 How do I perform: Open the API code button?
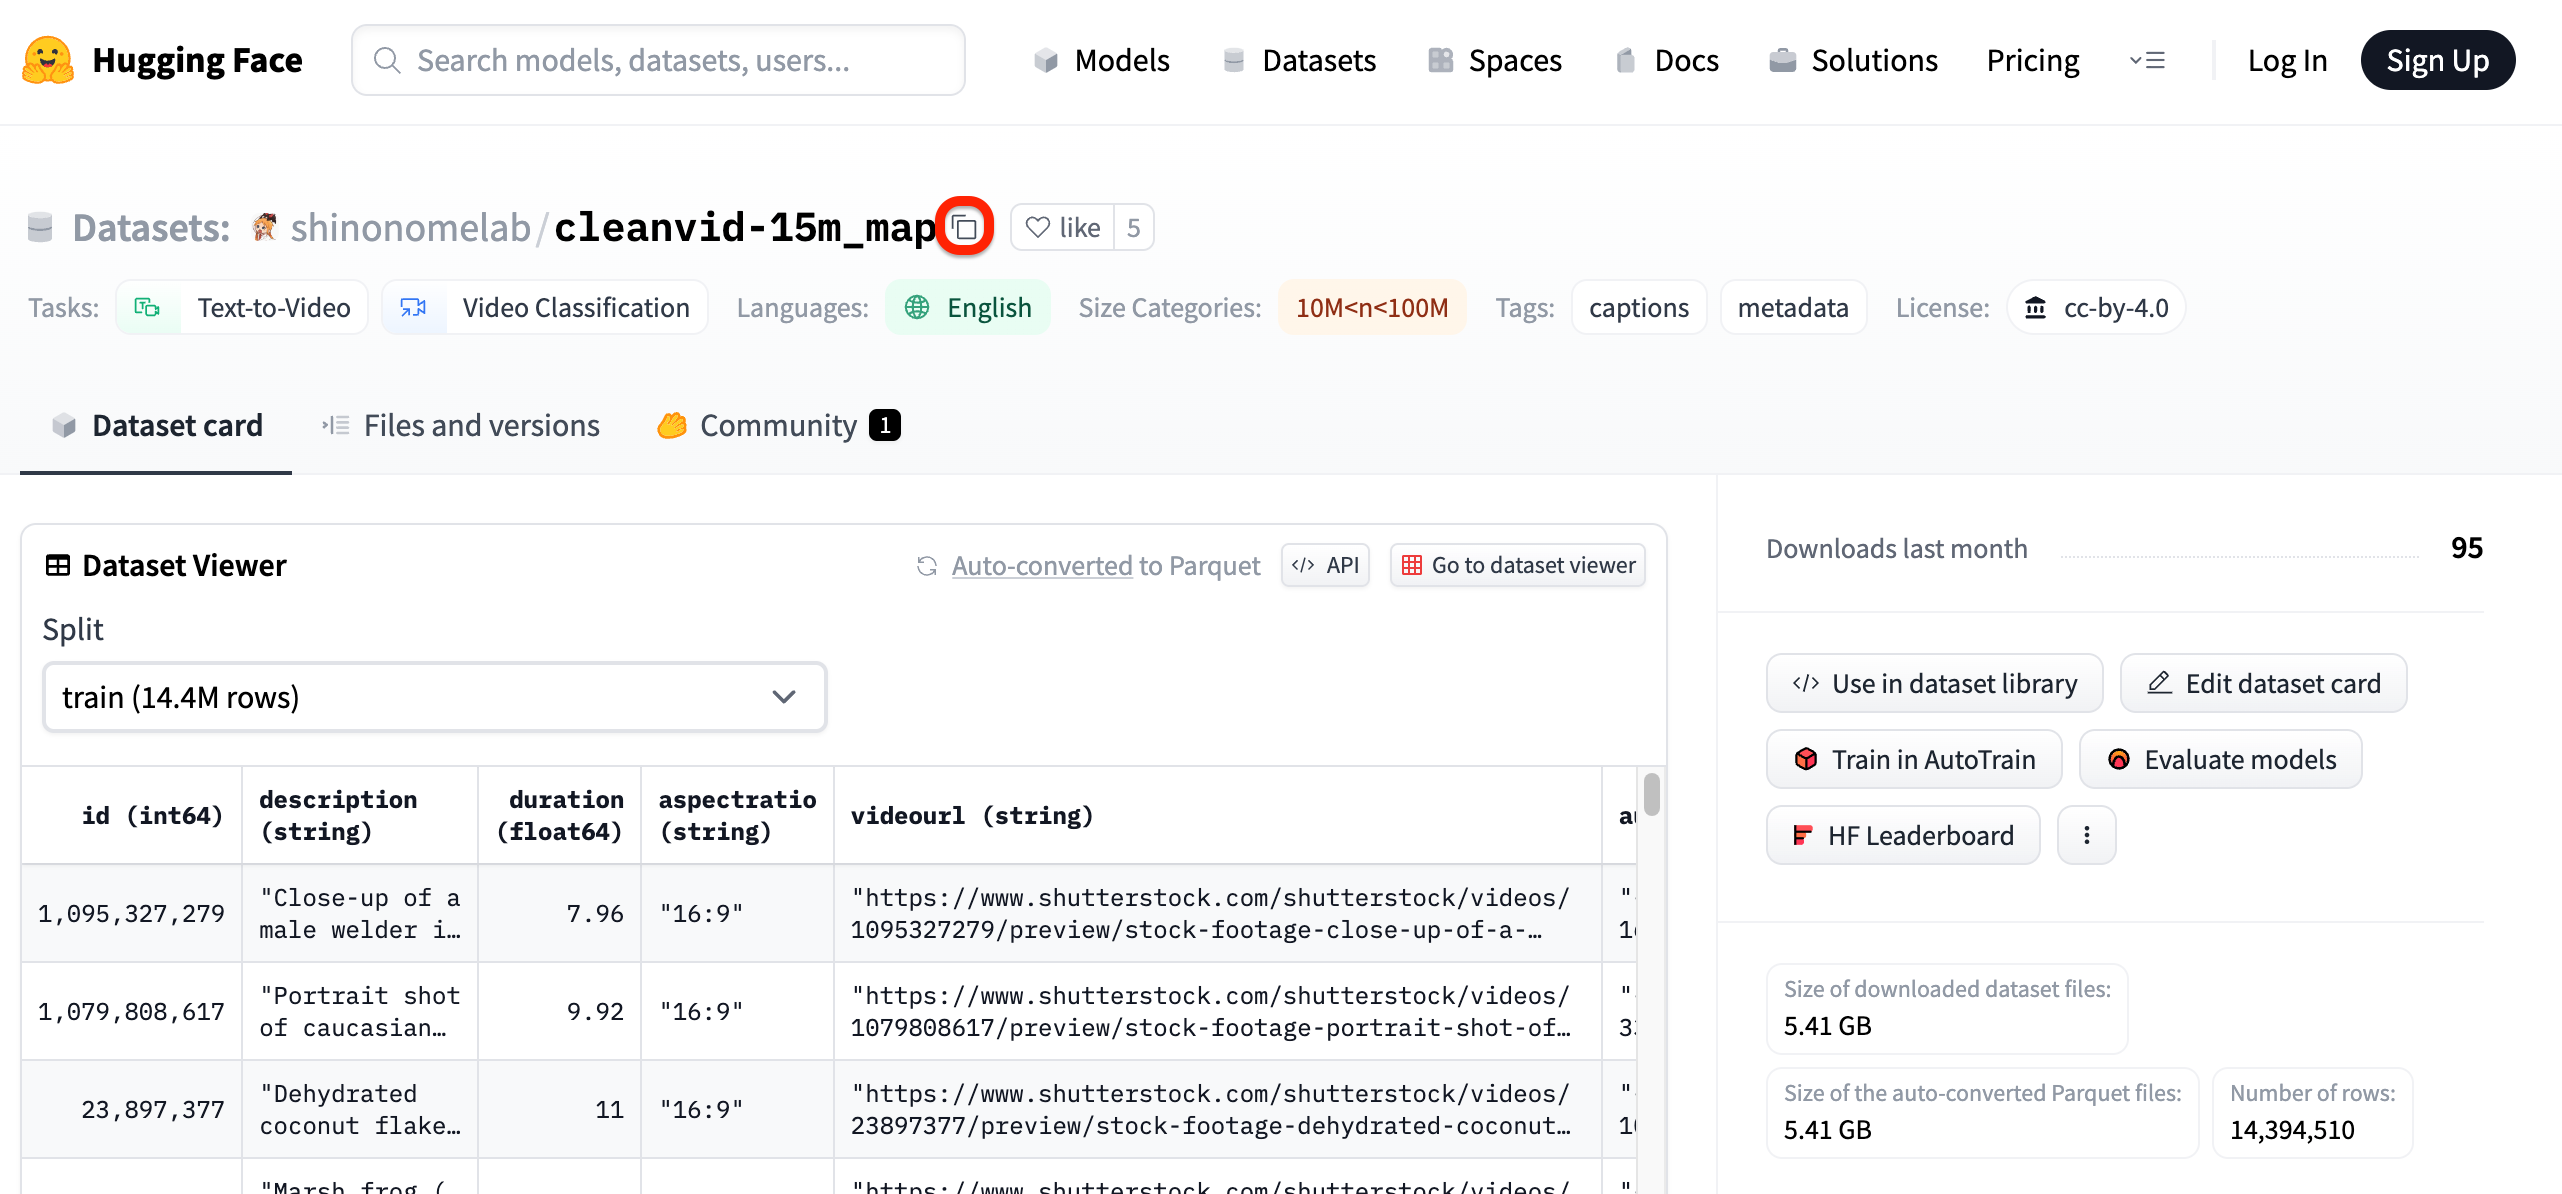[x=1325, y=565]
